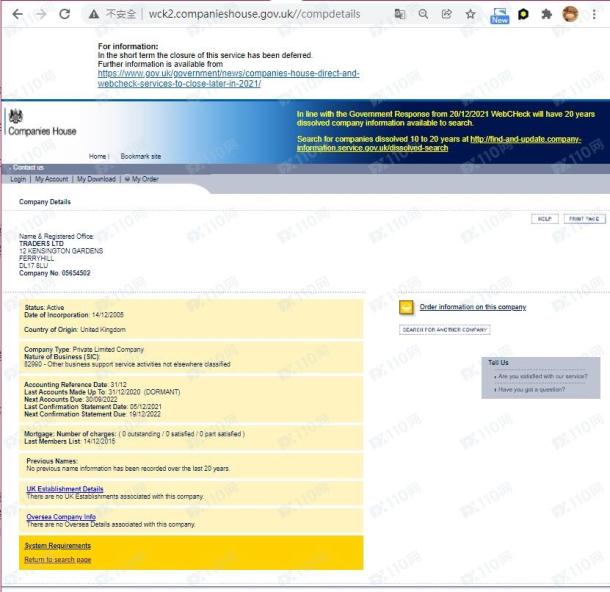The image size is (610, 592).
Task: Click 'Country of Origin: United Kingdom' line
Action: (75, 329)
